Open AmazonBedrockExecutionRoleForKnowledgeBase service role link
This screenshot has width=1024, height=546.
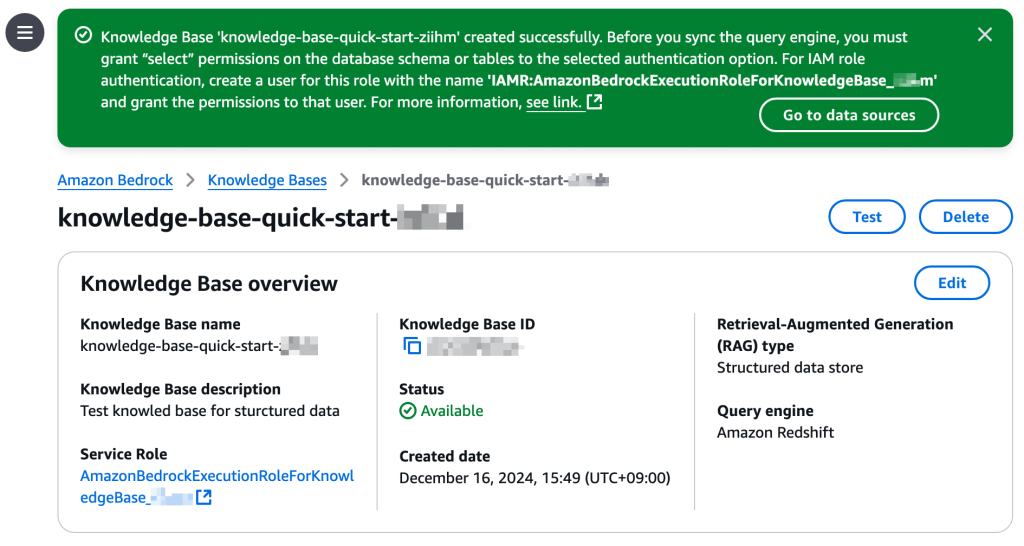coord(217,487)
